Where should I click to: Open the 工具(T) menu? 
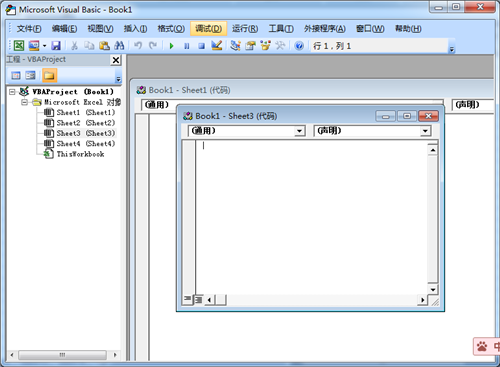(281, 29)
